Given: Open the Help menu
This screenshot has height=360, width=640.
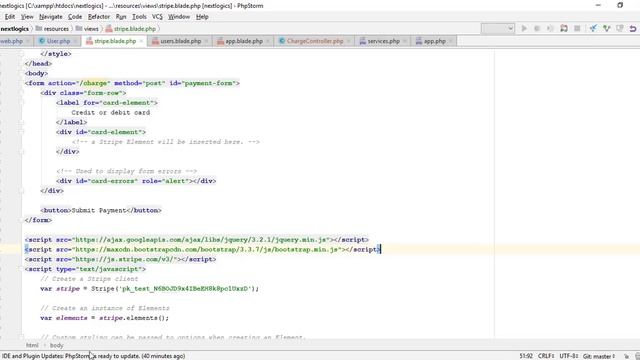Looking at the screenshot, I should point(202,17).
